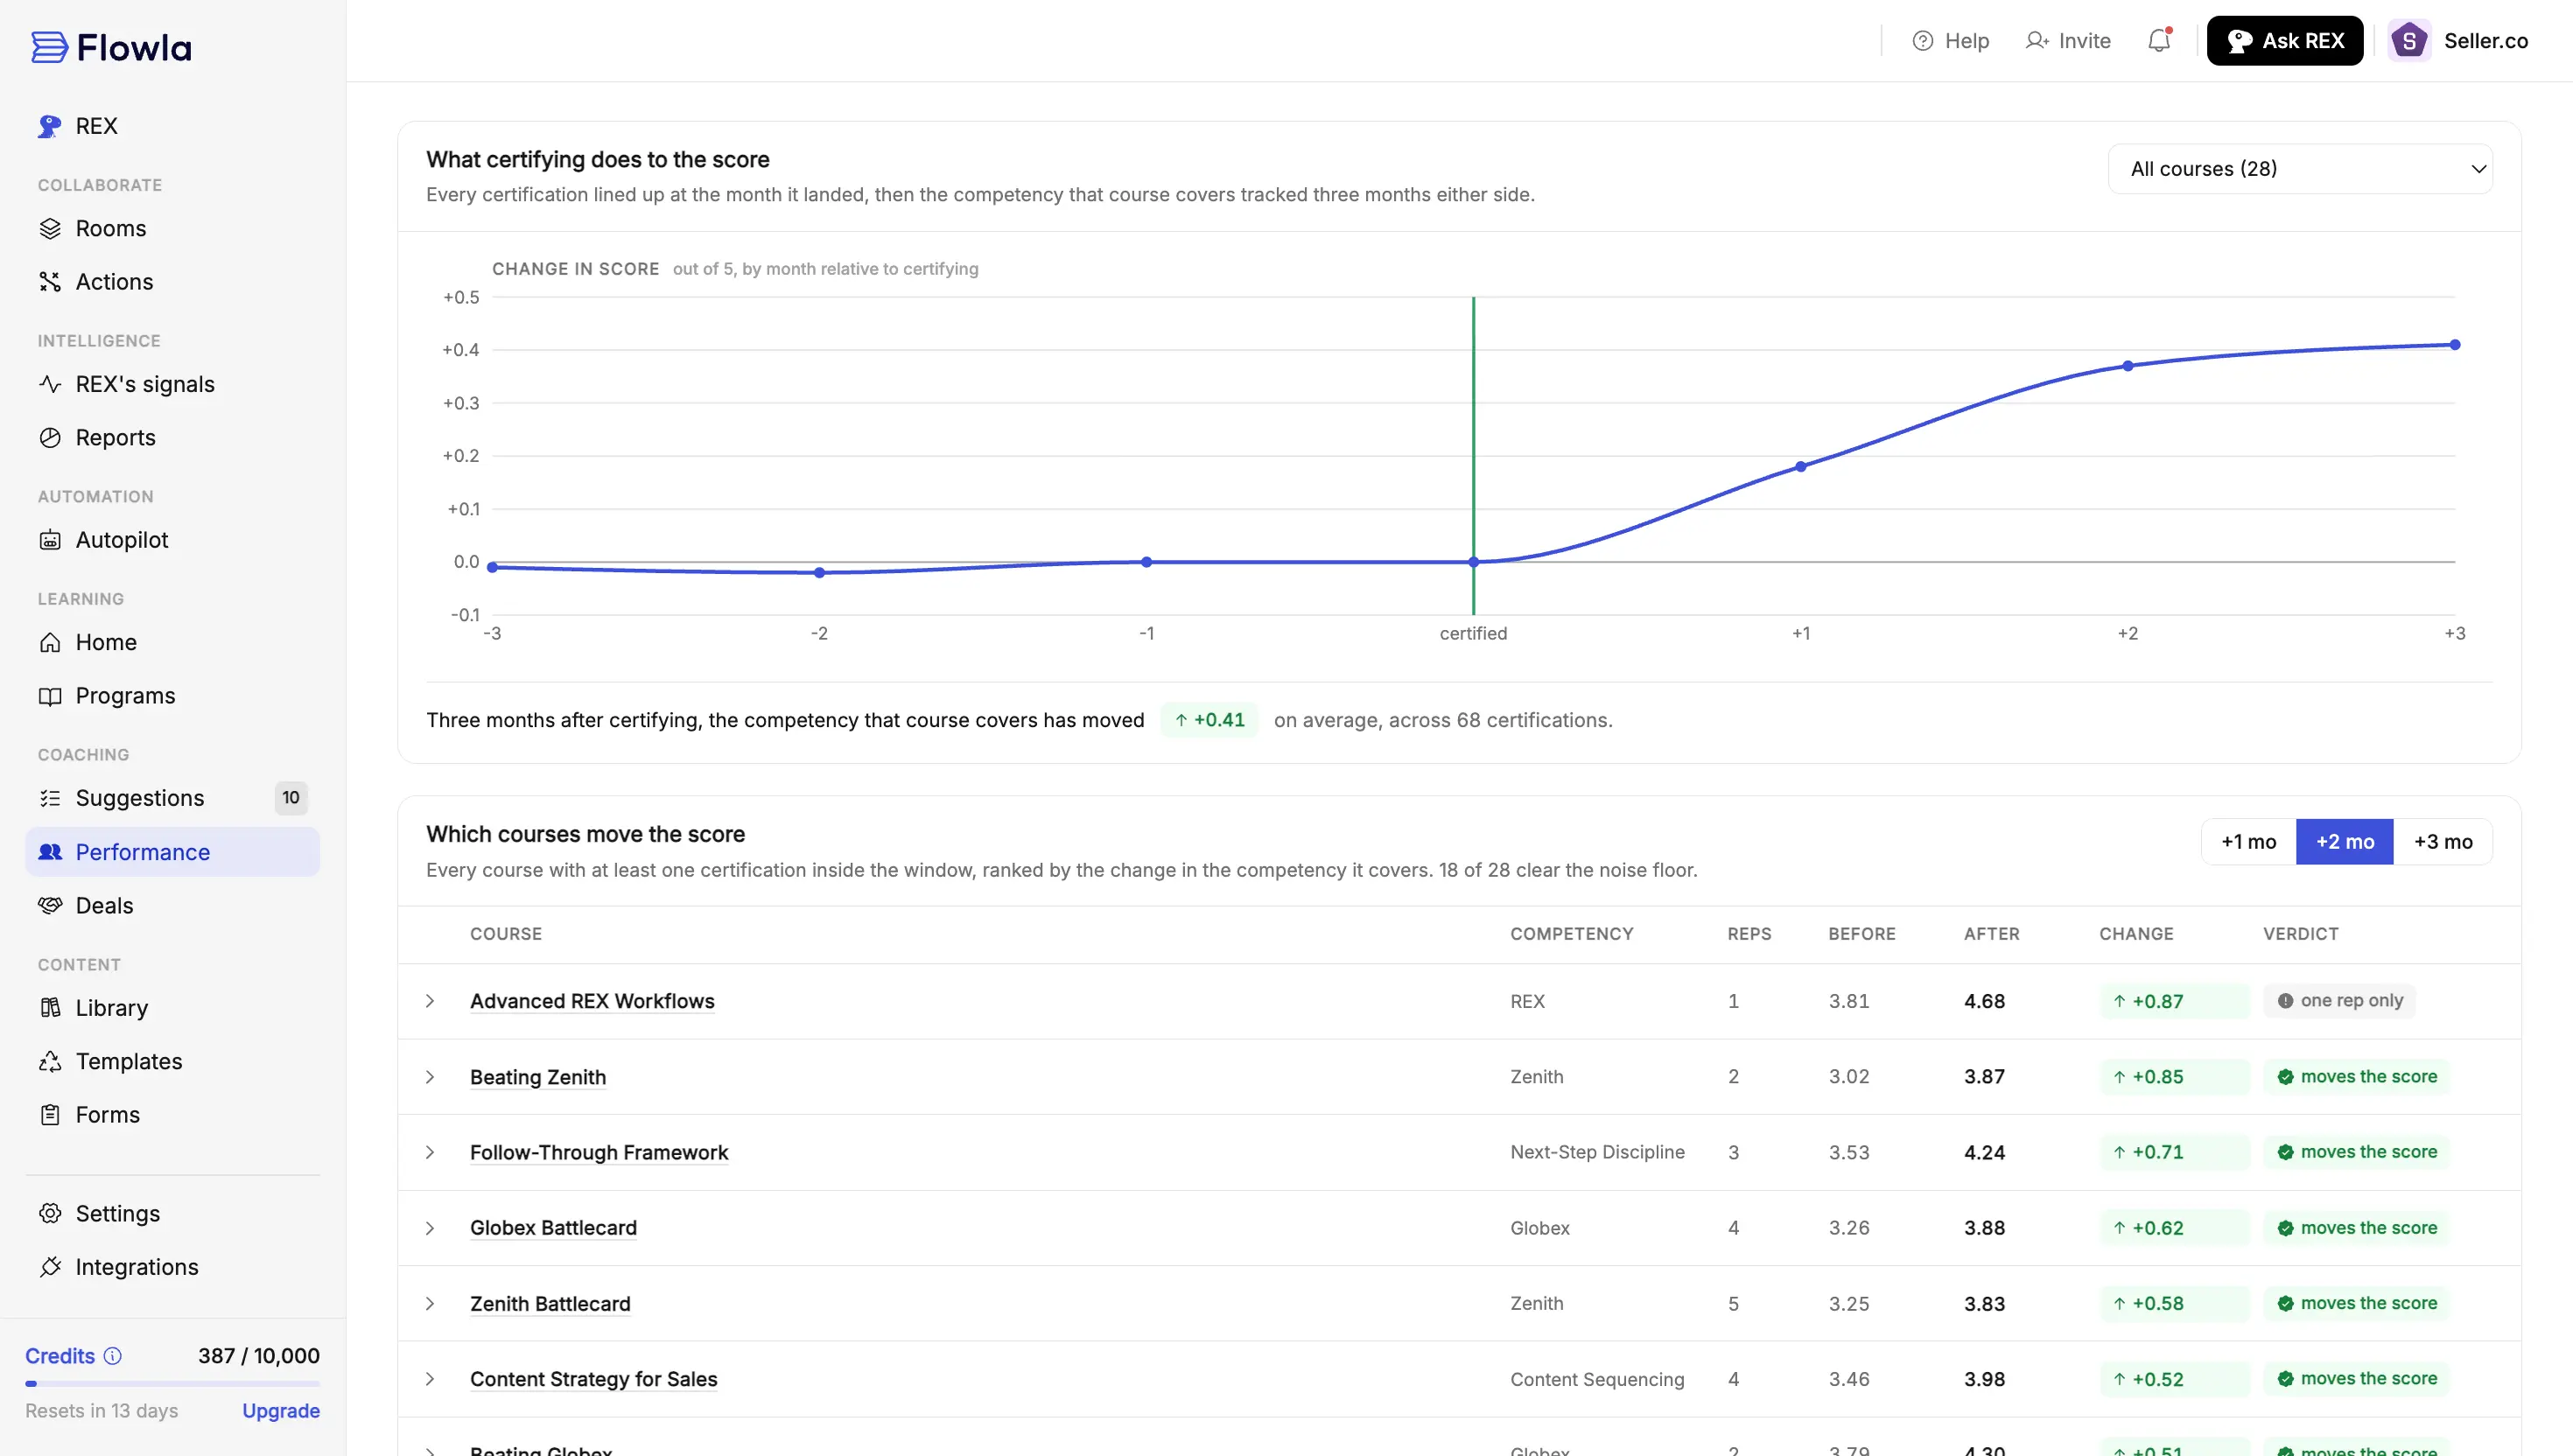
Task: Expand the Zenith Battlecard row
Action: click(x=430, y=1304)
